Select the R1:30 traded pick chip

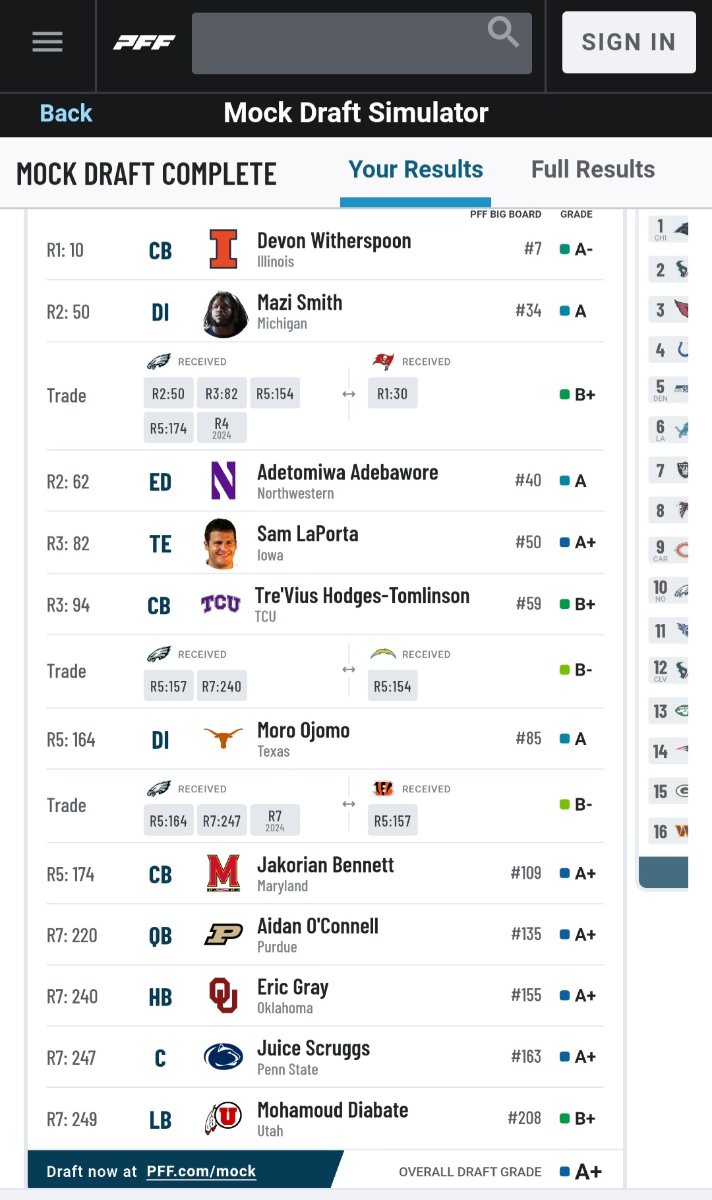(x=392, y=394)
